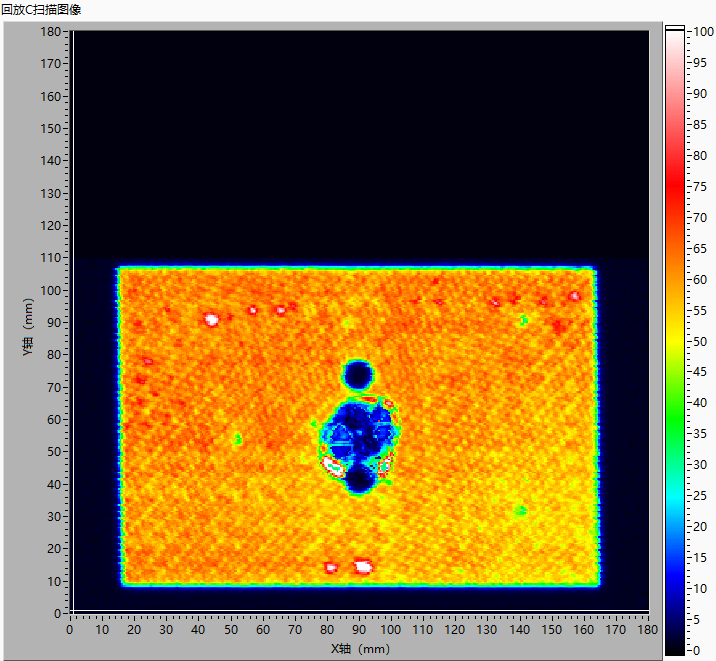
Task: Select the dark circular hole above the central defect
Action: click(x=358, y=375)
